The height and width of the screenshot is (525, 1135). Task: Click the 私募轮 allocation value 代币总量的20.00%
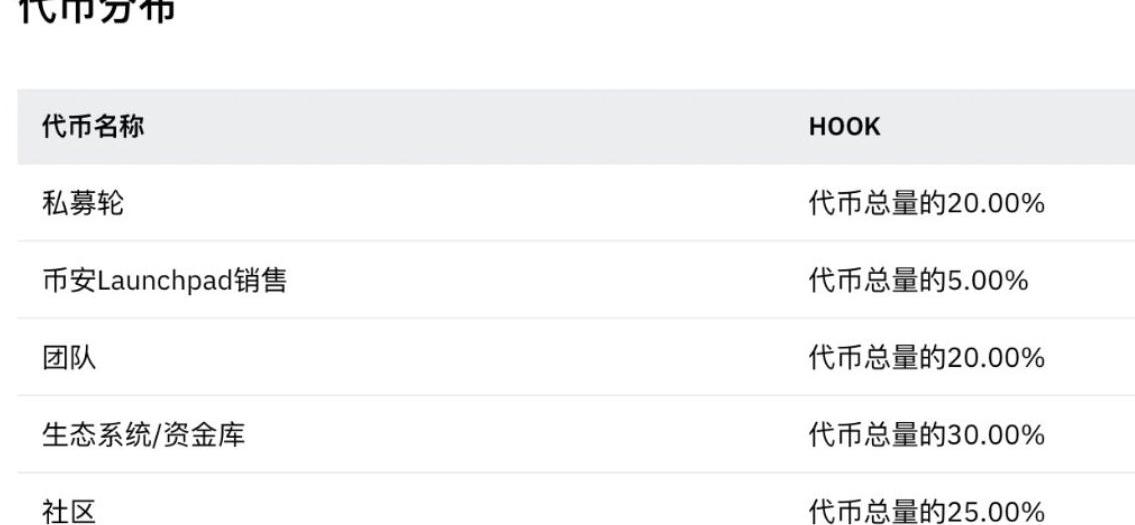pos(925,204)
